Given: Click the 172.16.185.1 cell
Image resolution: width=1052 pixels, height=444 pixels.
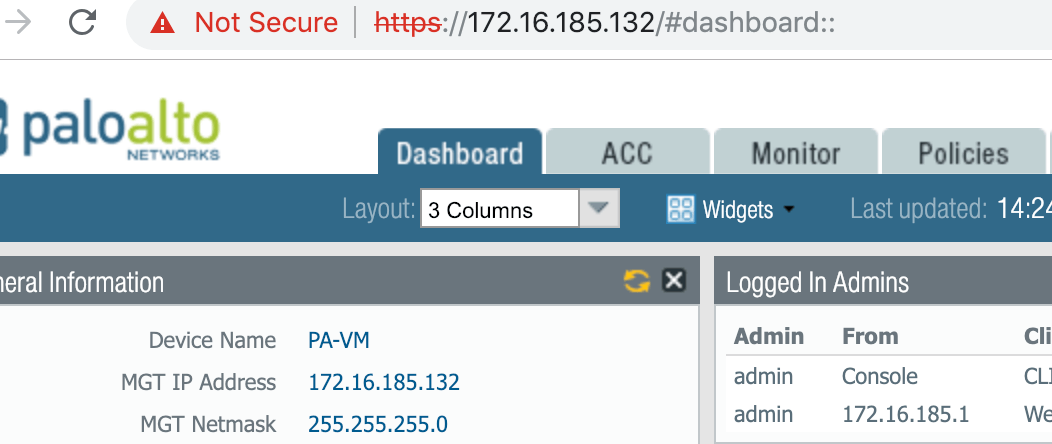Looking at the screenshot, I should click(x=906, y=414).
